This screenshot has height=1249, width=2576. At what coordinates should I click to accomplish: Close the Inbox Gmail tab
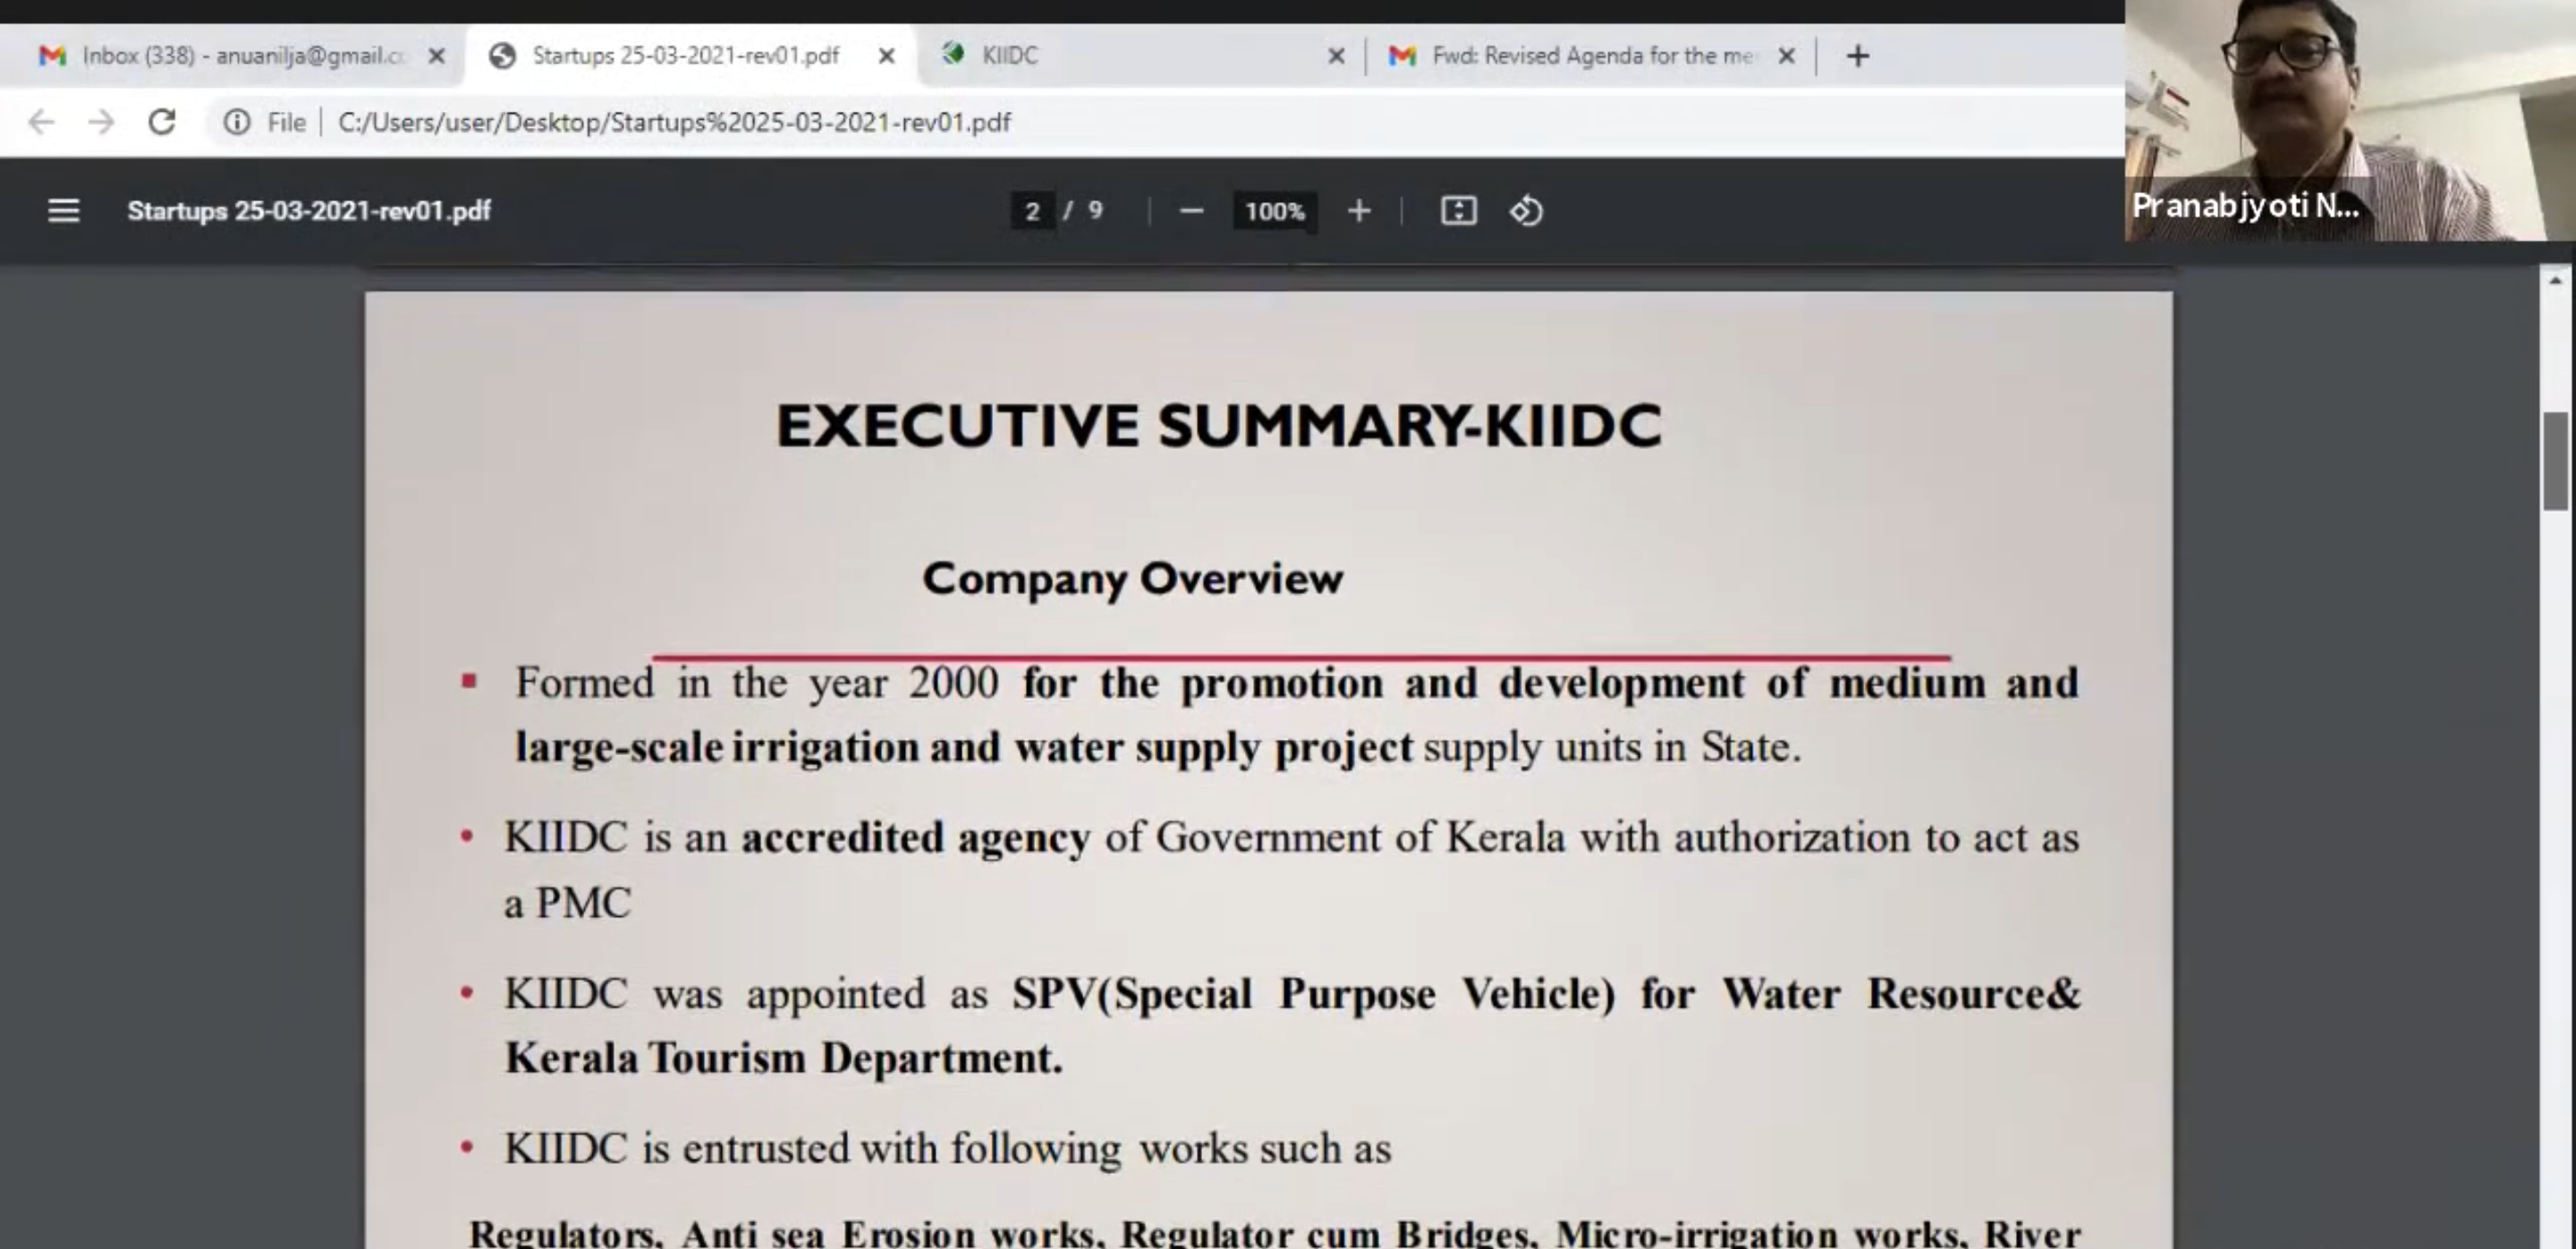(x=436, y=56)
